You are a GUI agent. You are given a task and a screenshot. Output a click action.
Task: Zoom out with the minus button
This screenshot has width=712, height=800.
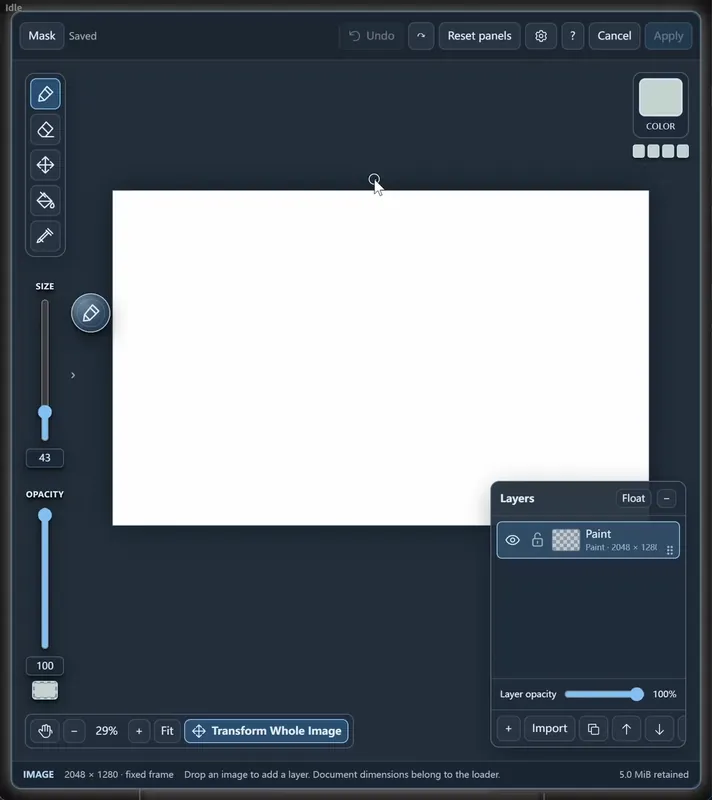(x=74, y=731)
